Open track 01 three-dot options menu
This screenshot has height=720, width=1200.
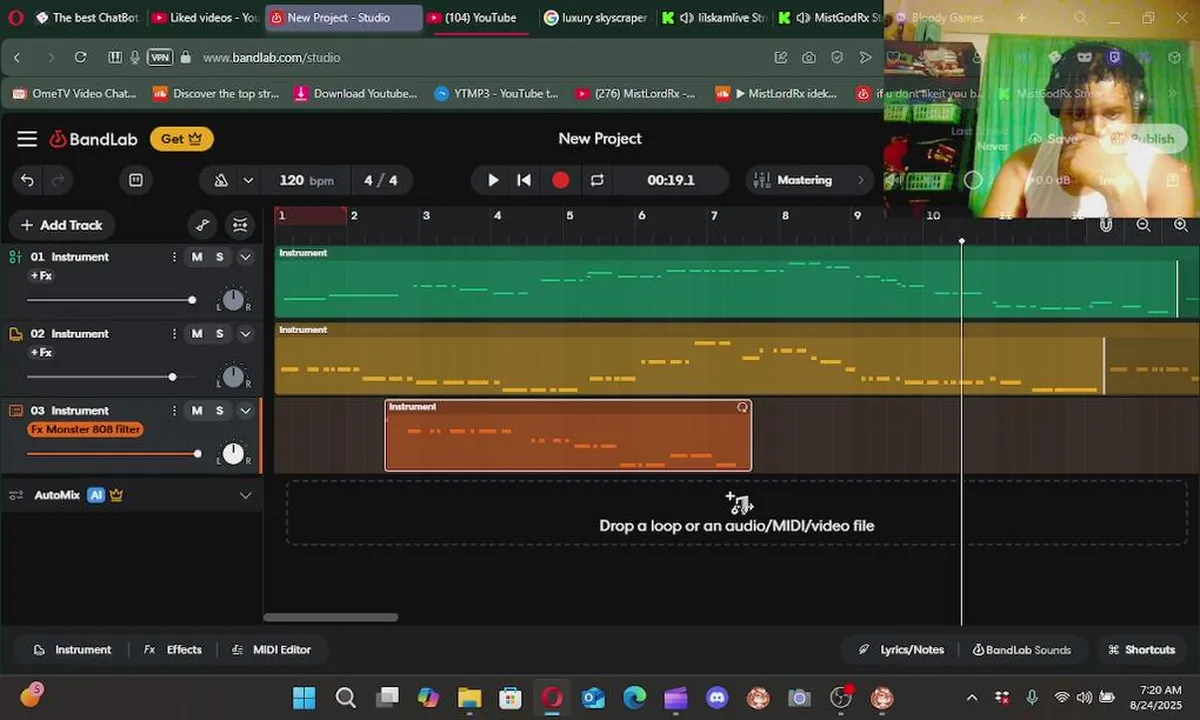point(175,257)
